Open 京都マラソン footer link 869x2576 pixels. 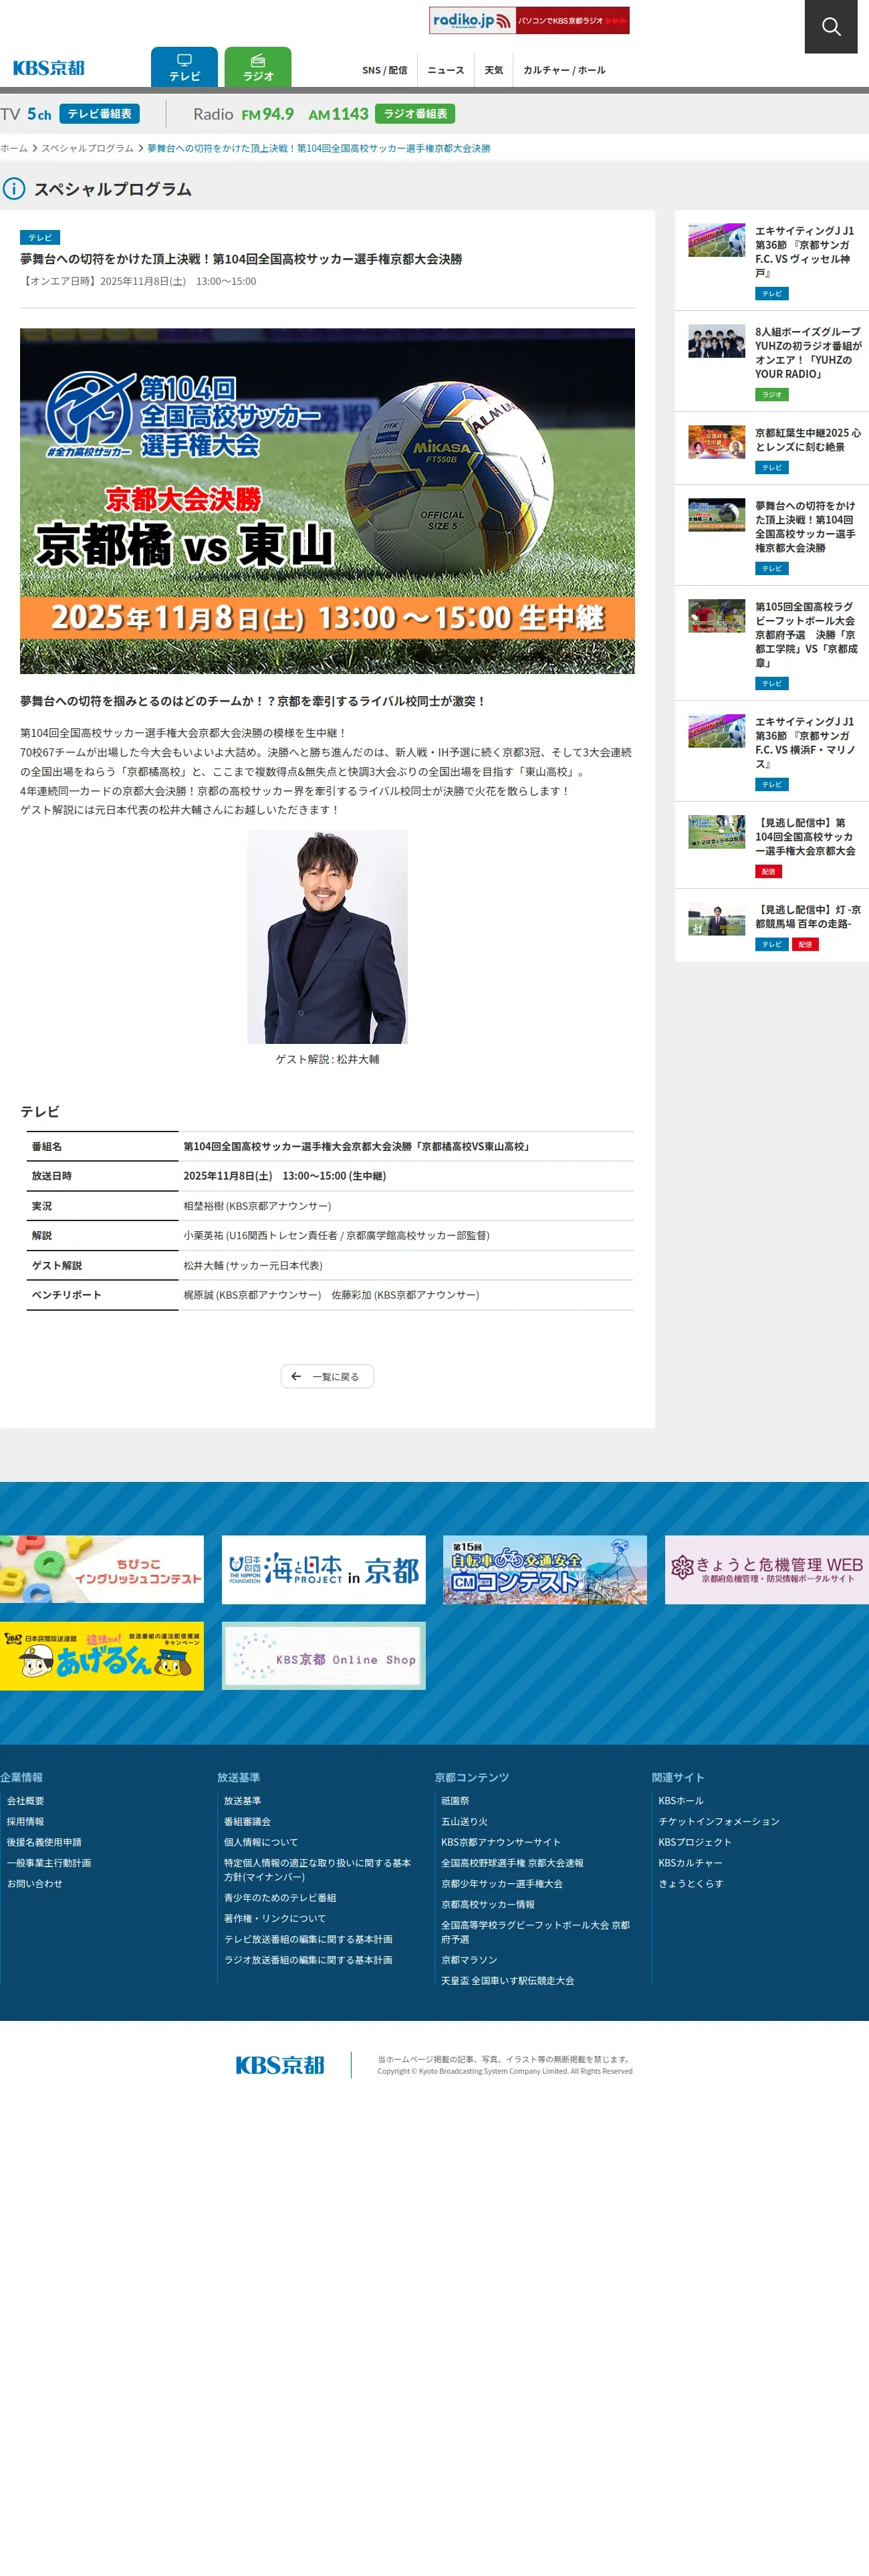point(469,1960)
